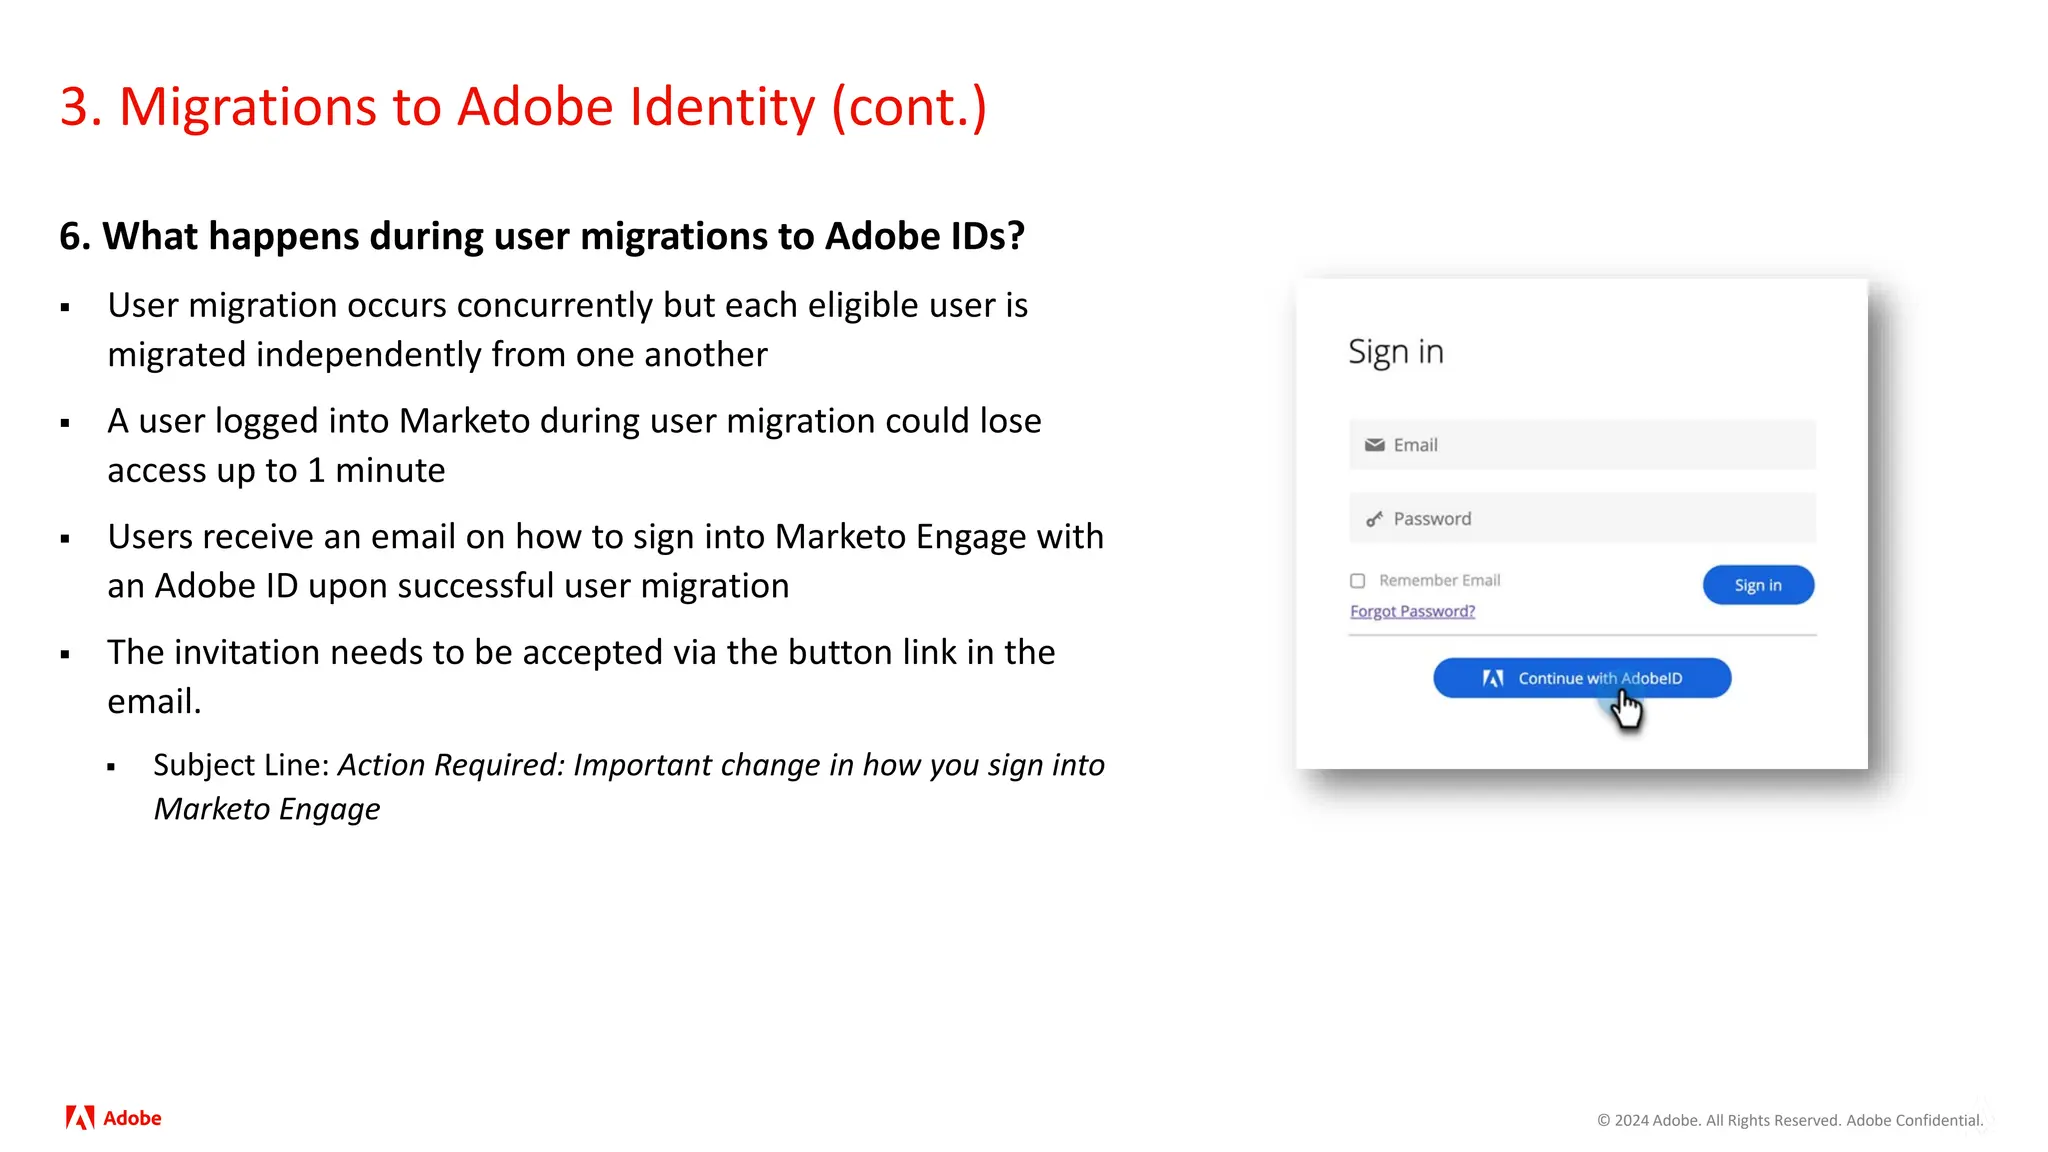Click the blue Sign in button
The height and width of the screenshot is (1152, 2048).
tap(1758, 585)
